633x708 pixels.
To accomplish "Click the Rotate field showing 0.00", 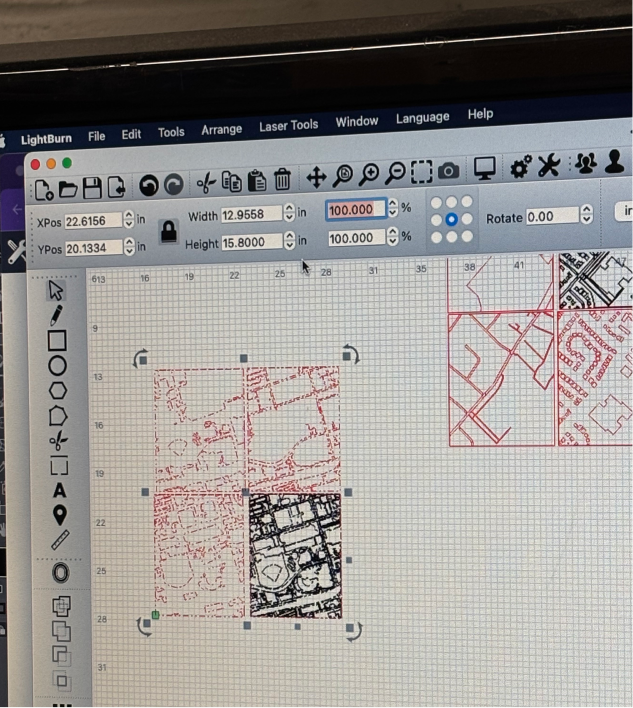I will click(552, 216).
